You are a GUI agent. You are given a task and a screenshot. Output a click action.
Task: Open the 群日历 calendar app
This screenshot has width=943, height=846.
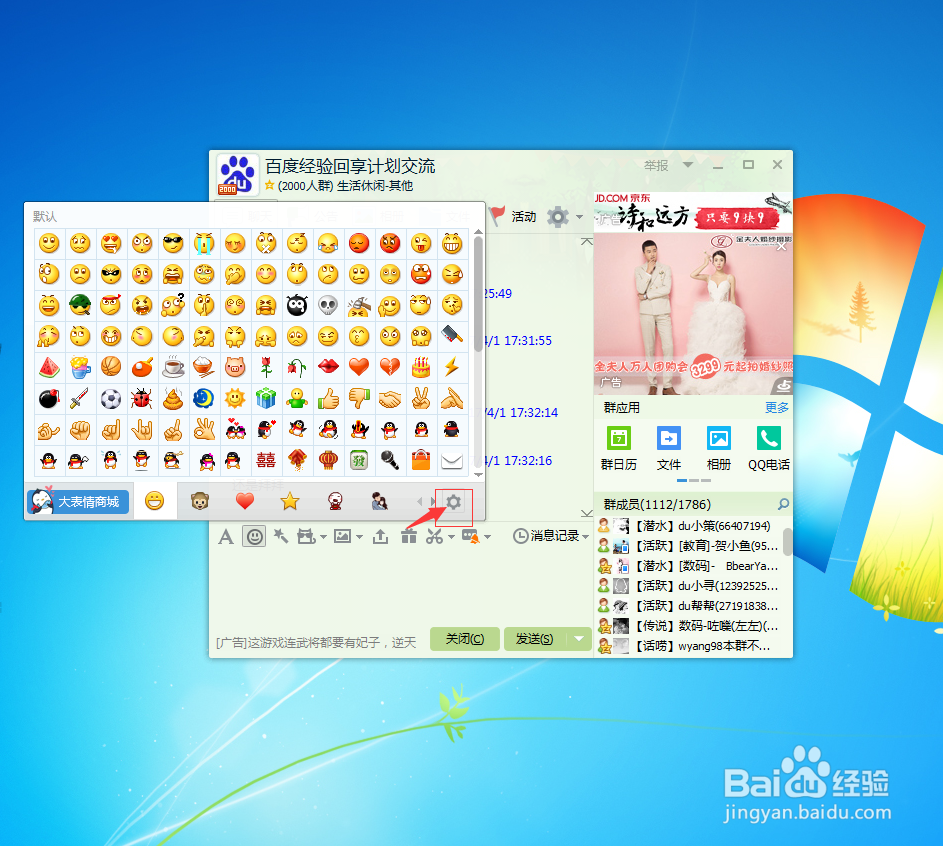(619, 448)
